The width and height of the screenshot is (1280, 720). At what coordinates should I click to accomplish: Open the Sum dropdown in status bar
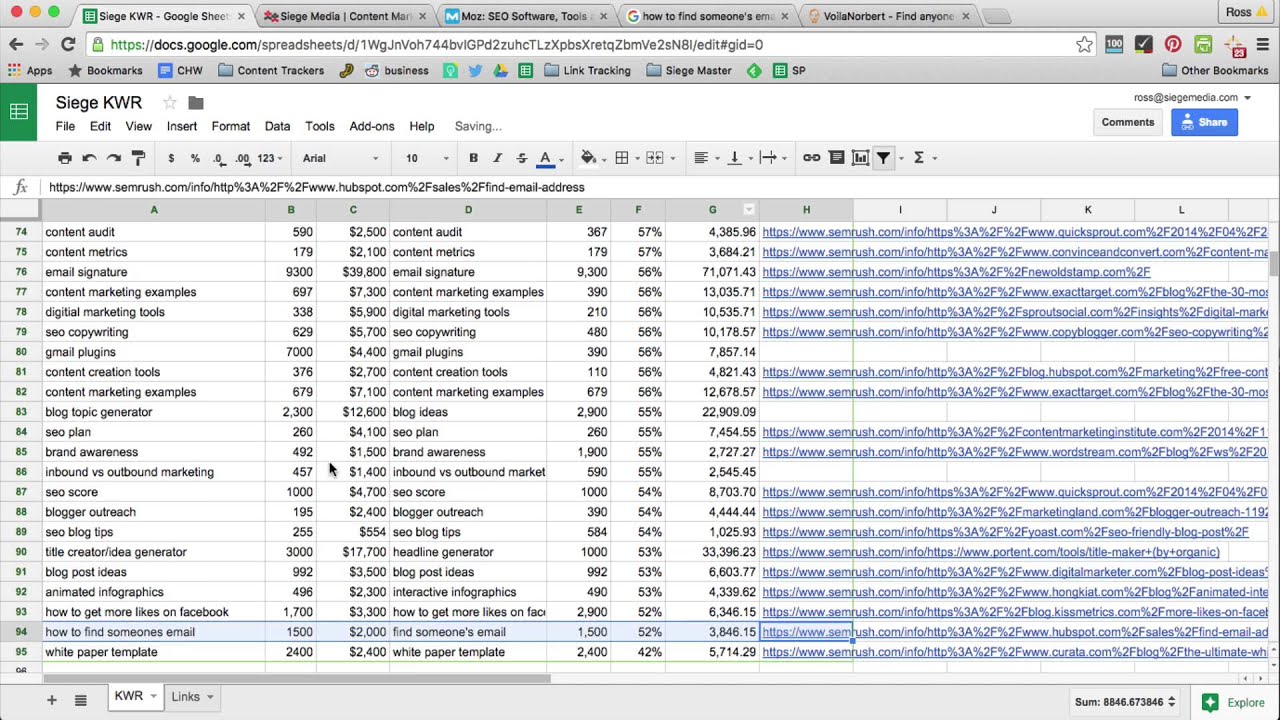(1123, 702)
